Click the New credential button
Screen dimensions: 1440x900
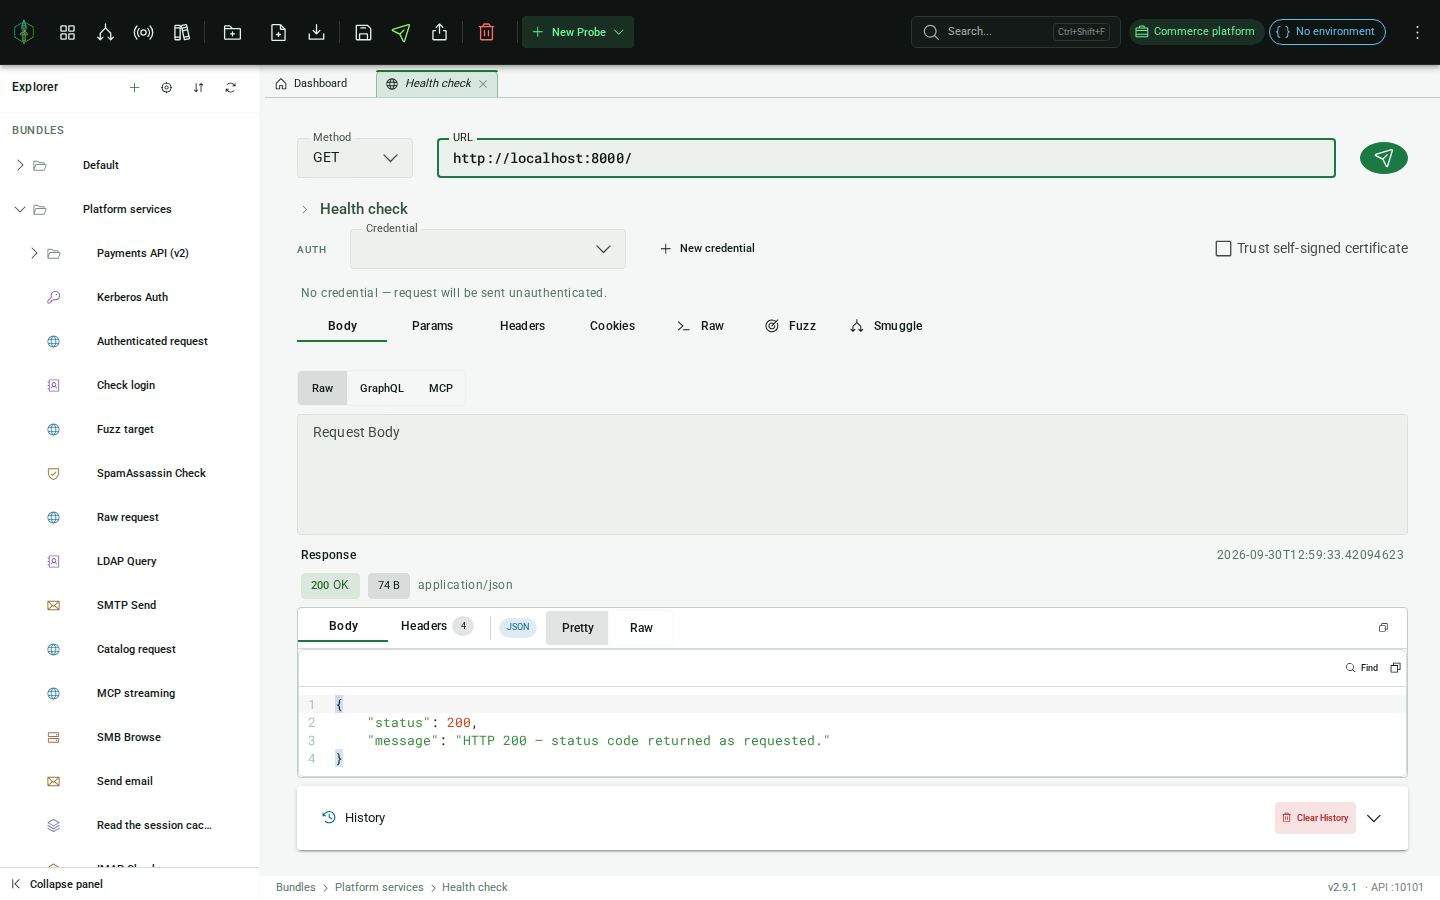tap(707, 249)
